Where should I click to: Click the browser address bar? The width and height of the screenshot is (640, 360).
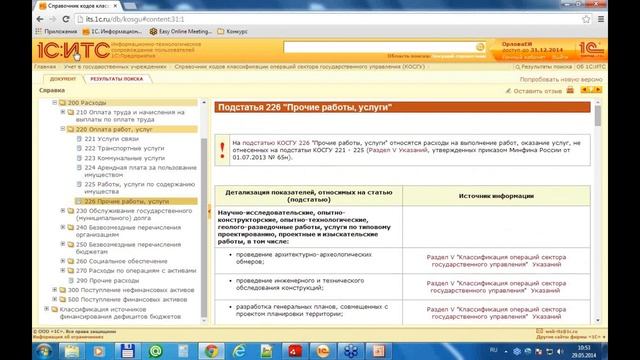tap(329, 19)
